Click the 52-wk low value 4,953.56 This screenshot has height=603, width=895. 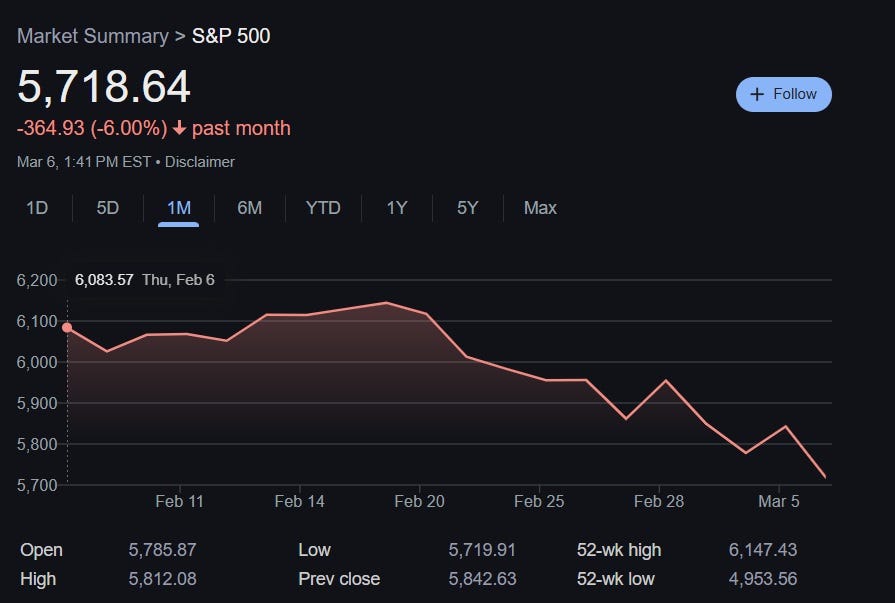click(x=763, y=579)
